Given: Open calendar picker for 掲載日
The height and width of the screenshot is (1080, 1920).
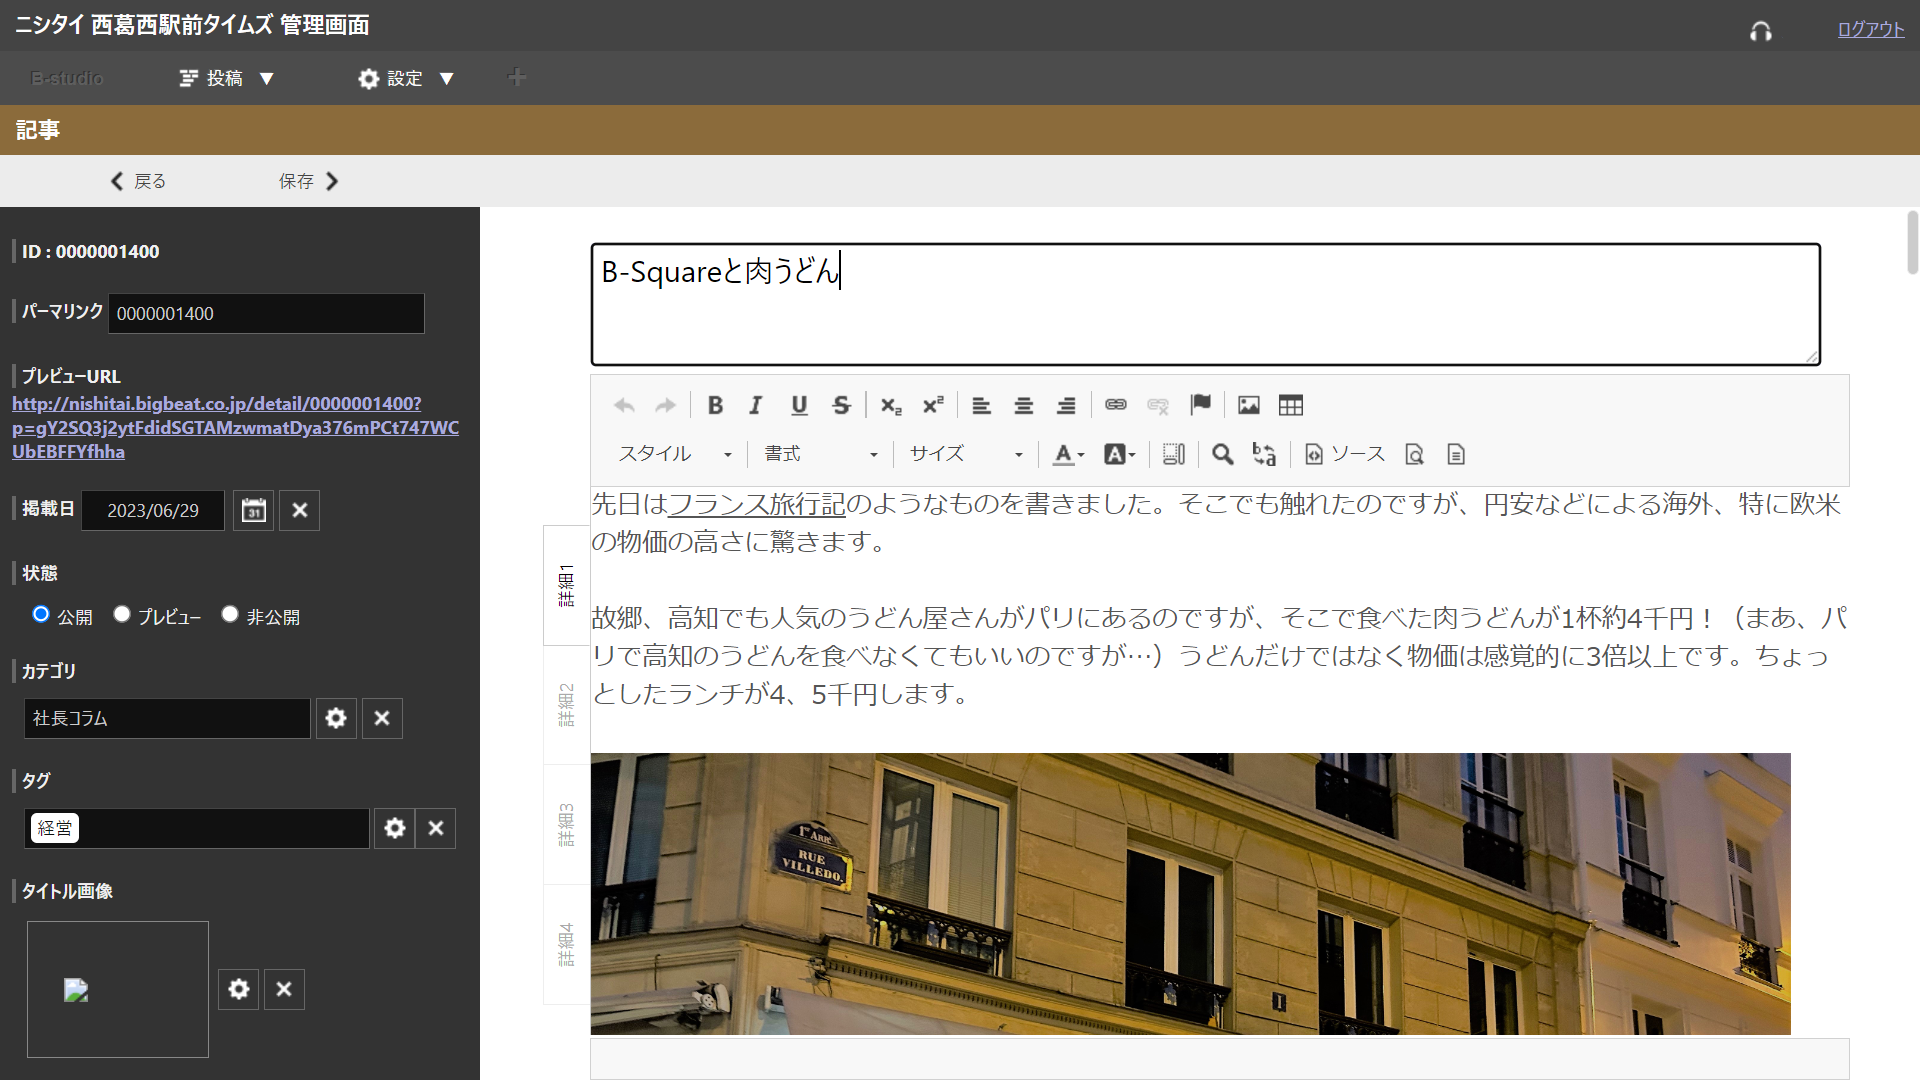Looking at the screenshot, I should pos(254,511).
